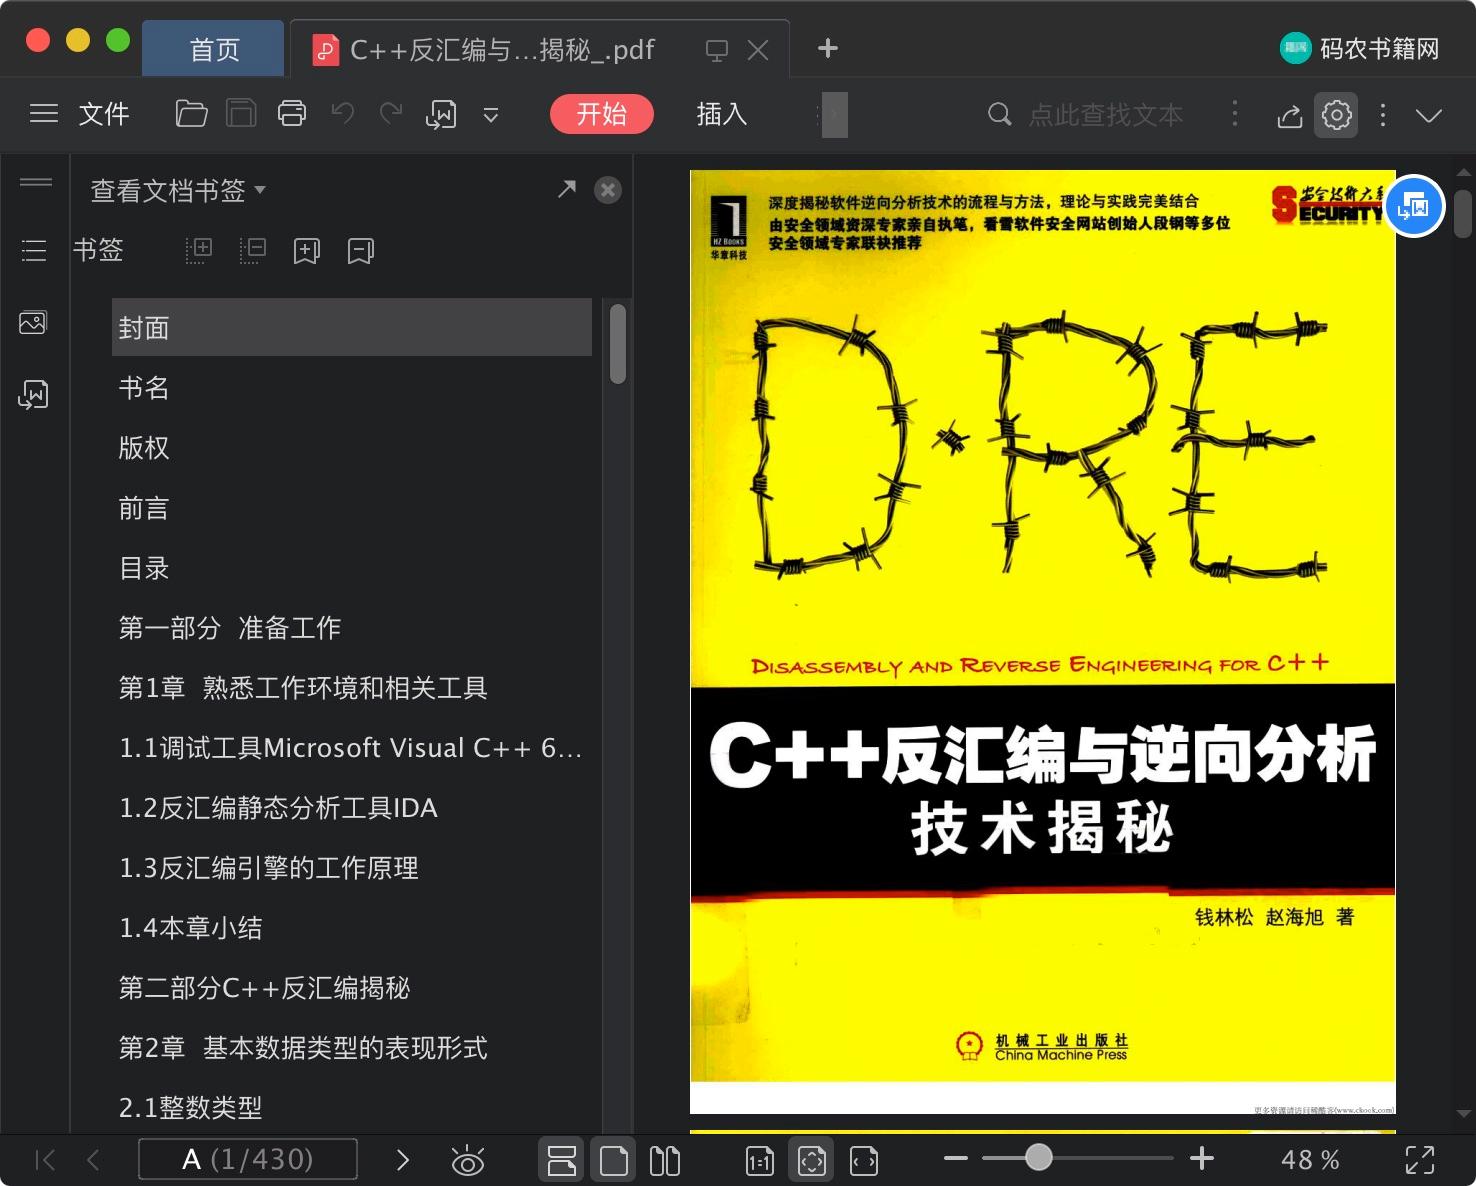Viewport: 1476px width, 1186px height.
Task: Open bookmark 第一部分 准备工作
Action: point(230,628)
